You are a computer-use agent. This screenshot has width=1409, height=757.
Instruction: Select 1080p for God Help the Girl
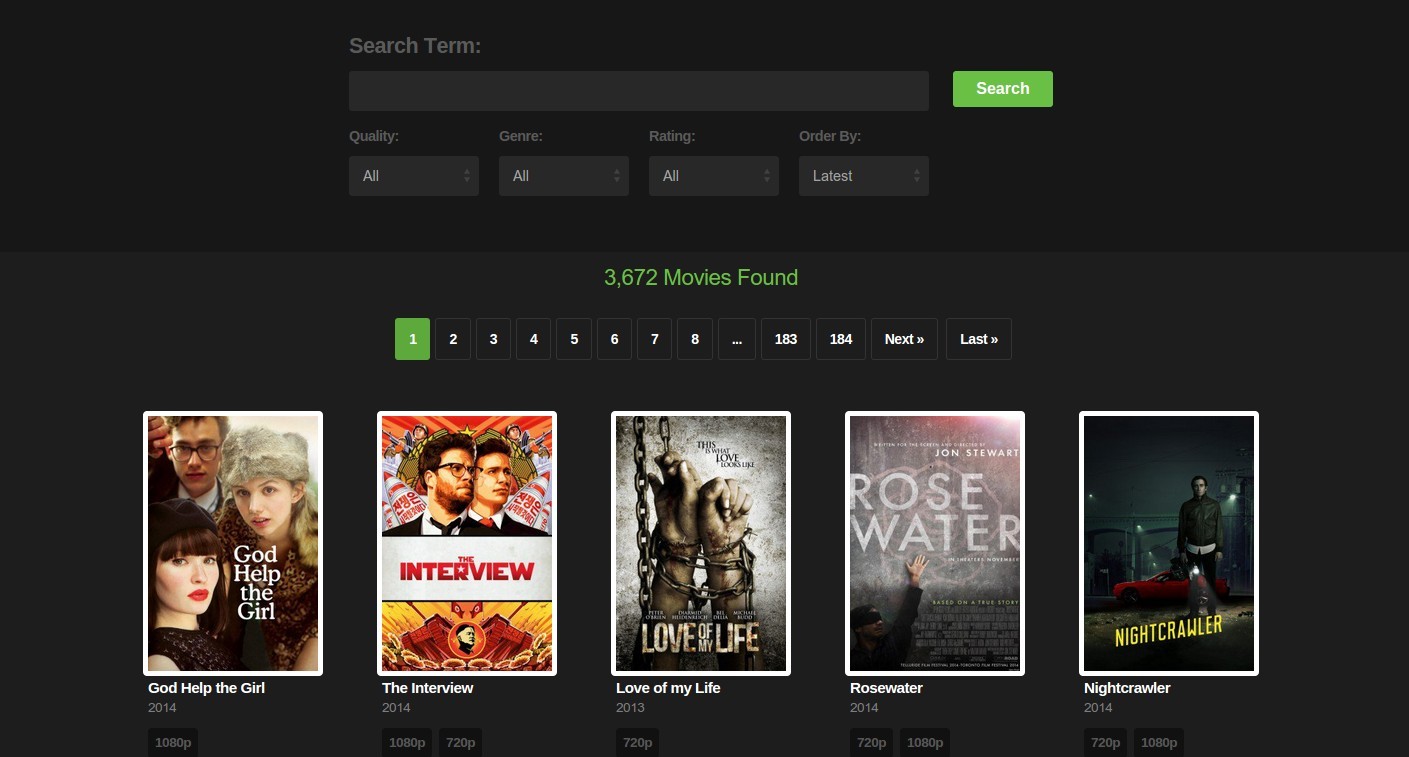(x=173, y=742)
